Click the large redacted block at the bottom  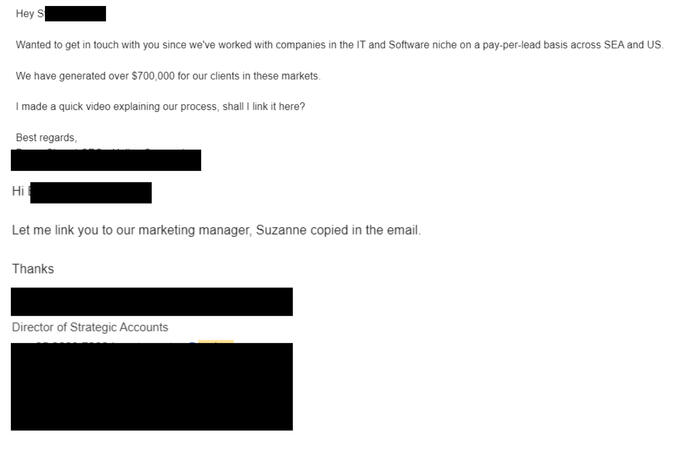pyautogui.click(x=152, y=387)
